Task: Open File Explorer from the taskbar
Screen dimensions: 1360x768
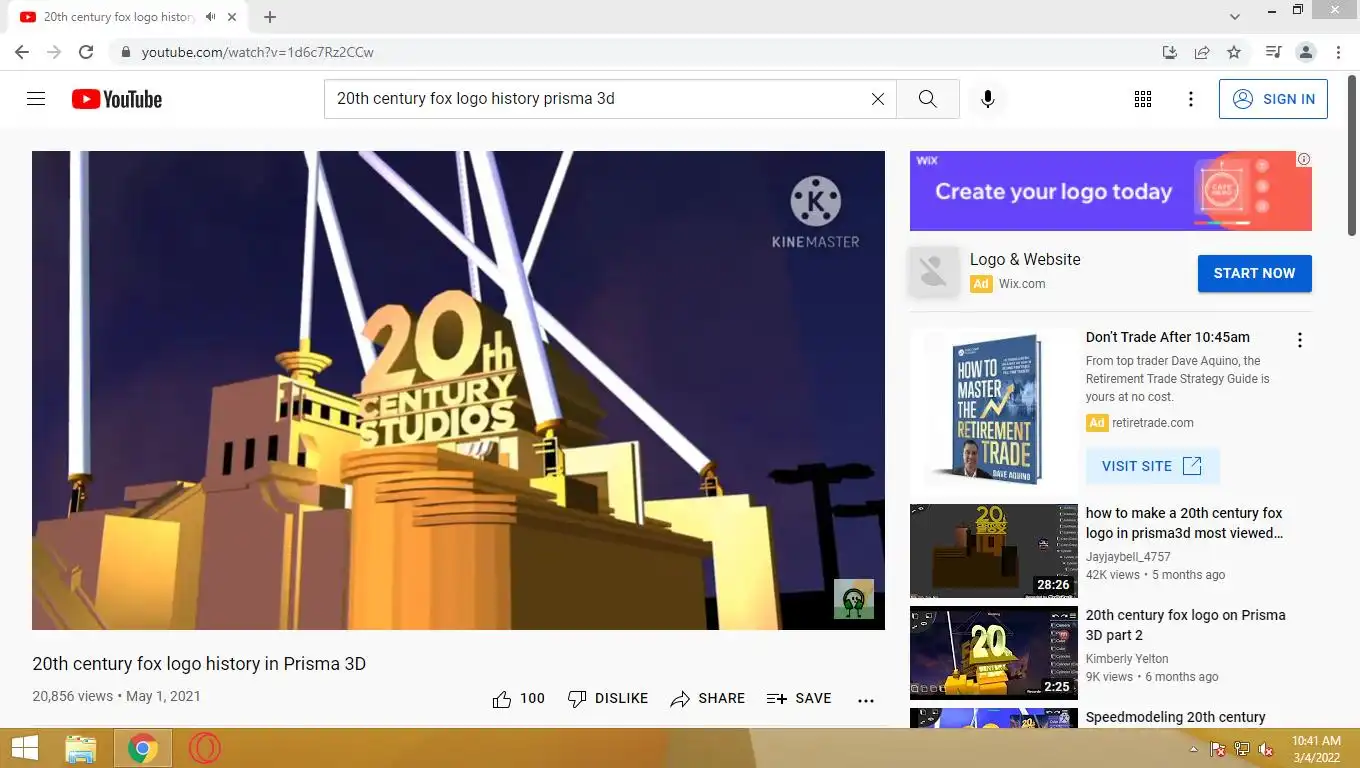Action: coord(80,748)
